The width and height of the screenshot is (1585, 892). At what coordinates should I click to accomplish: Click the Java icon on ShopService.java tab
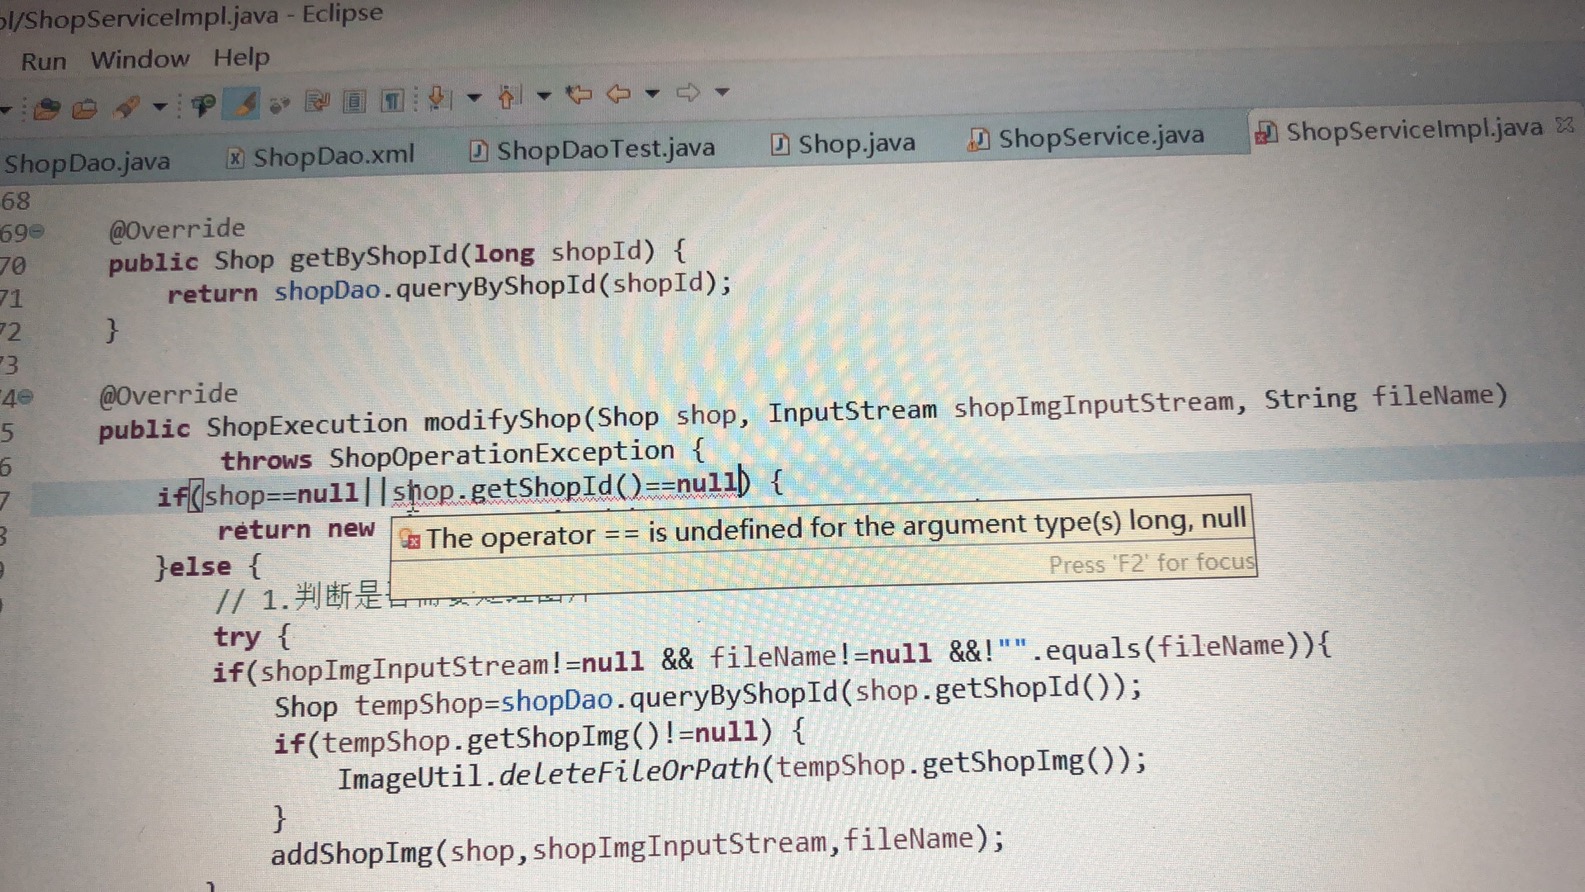coord(978,139)
